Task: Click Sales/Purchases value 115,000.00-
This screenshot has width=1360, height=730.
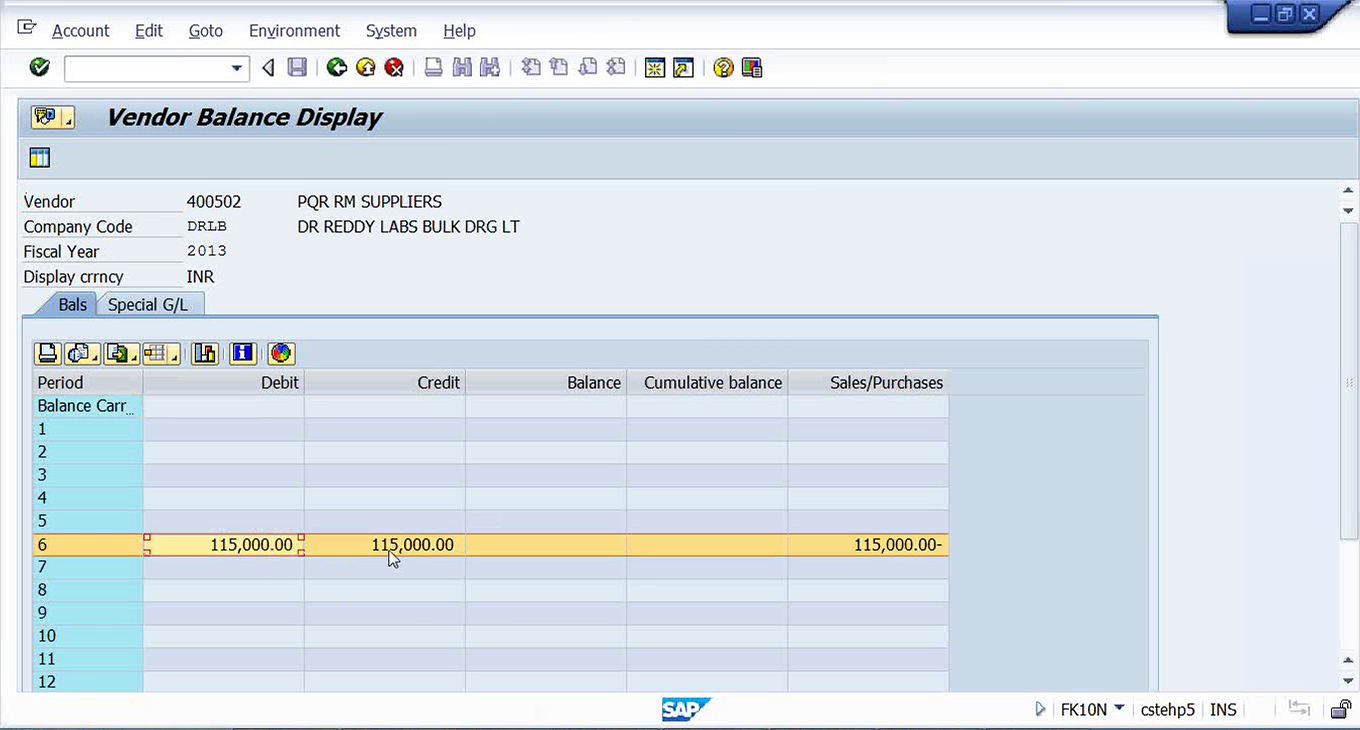Action: pos(868,545)
